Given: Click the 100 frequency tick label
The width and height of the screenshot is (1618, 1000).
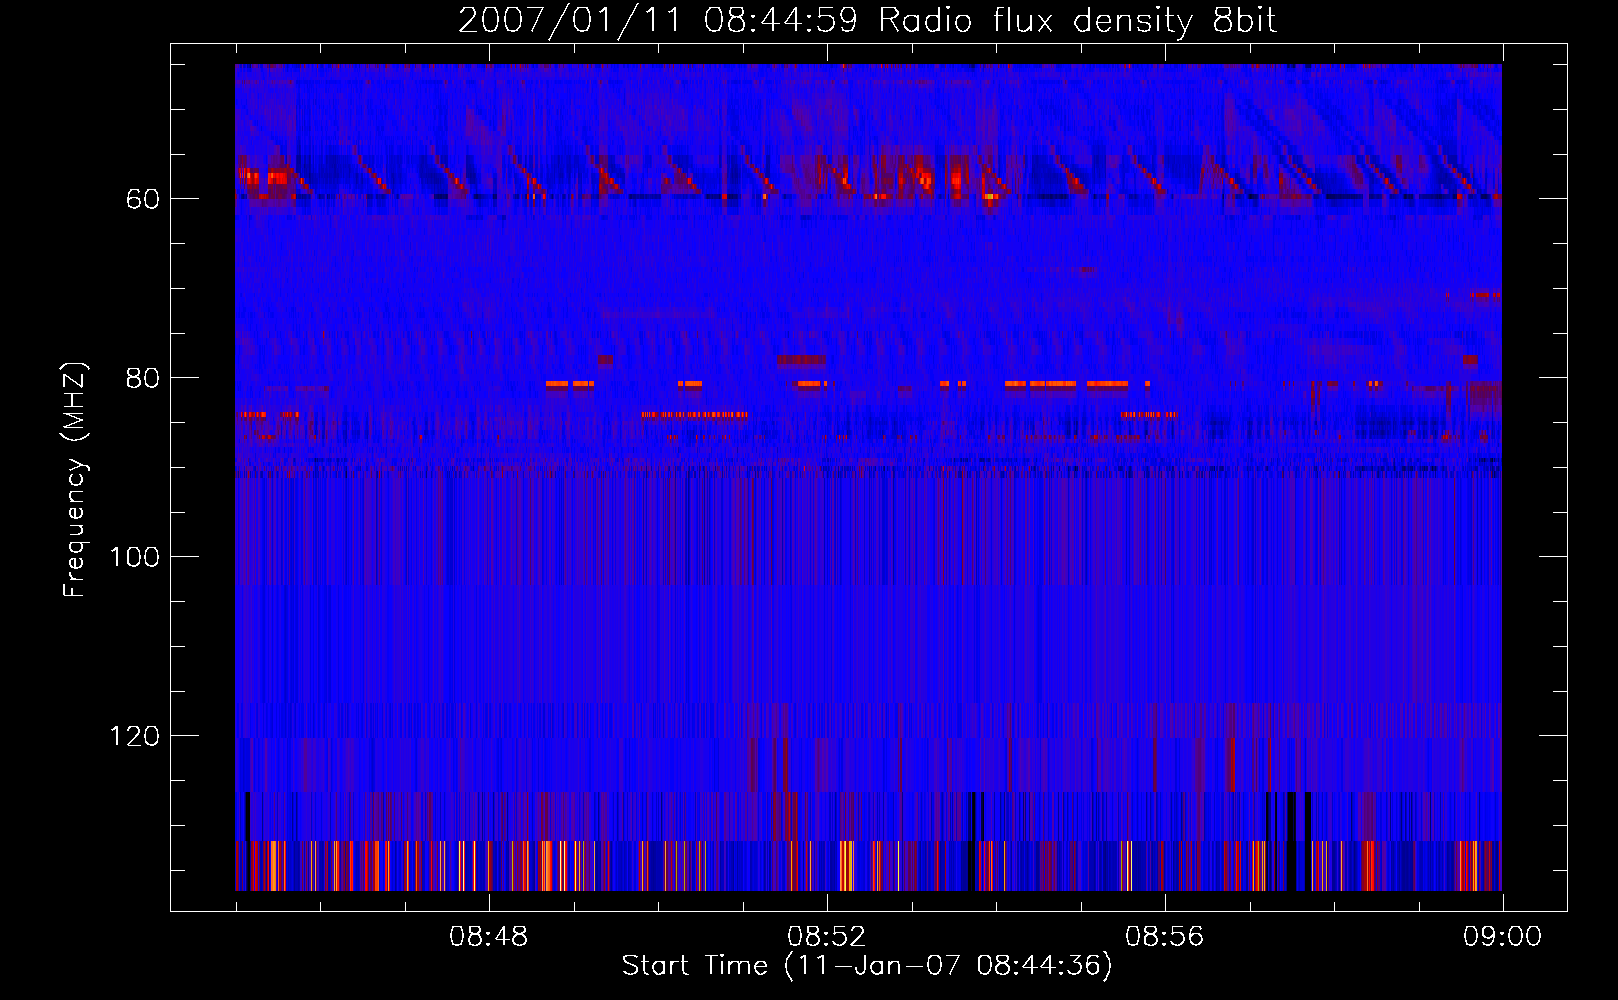Looking at the screenshot, I should (x=135, y=557).
